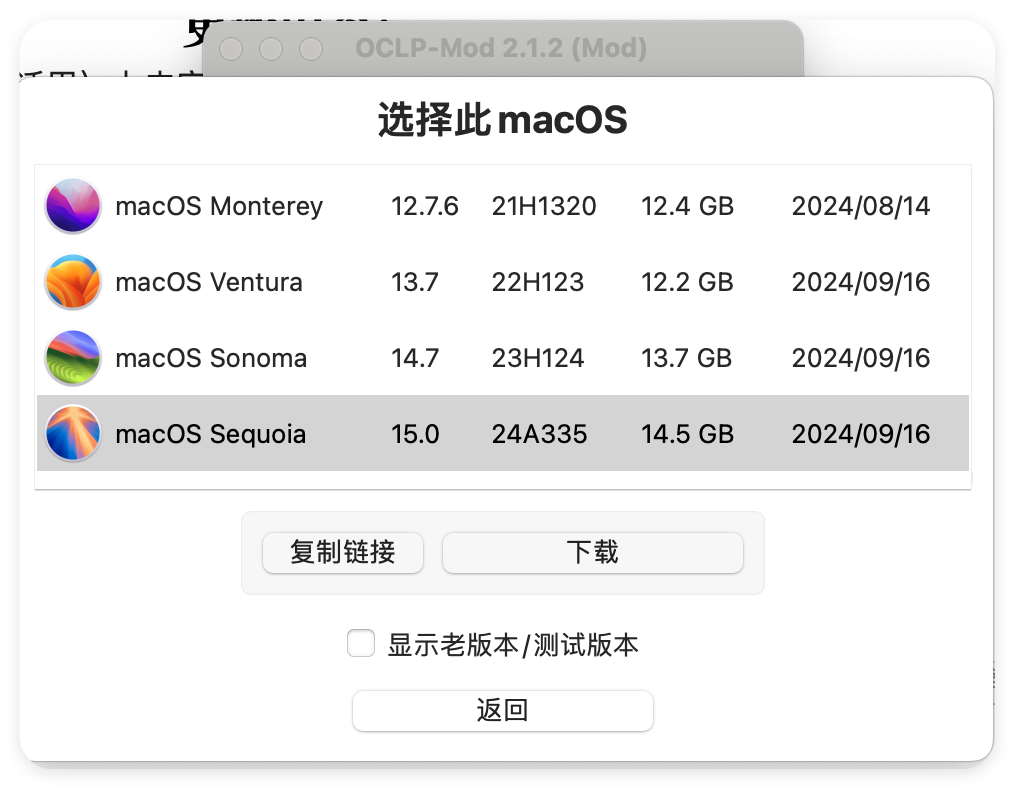Click version 12.7.6 in the list
The image size is (1014, 788).
pyautogui.click(x=424, y=206)
